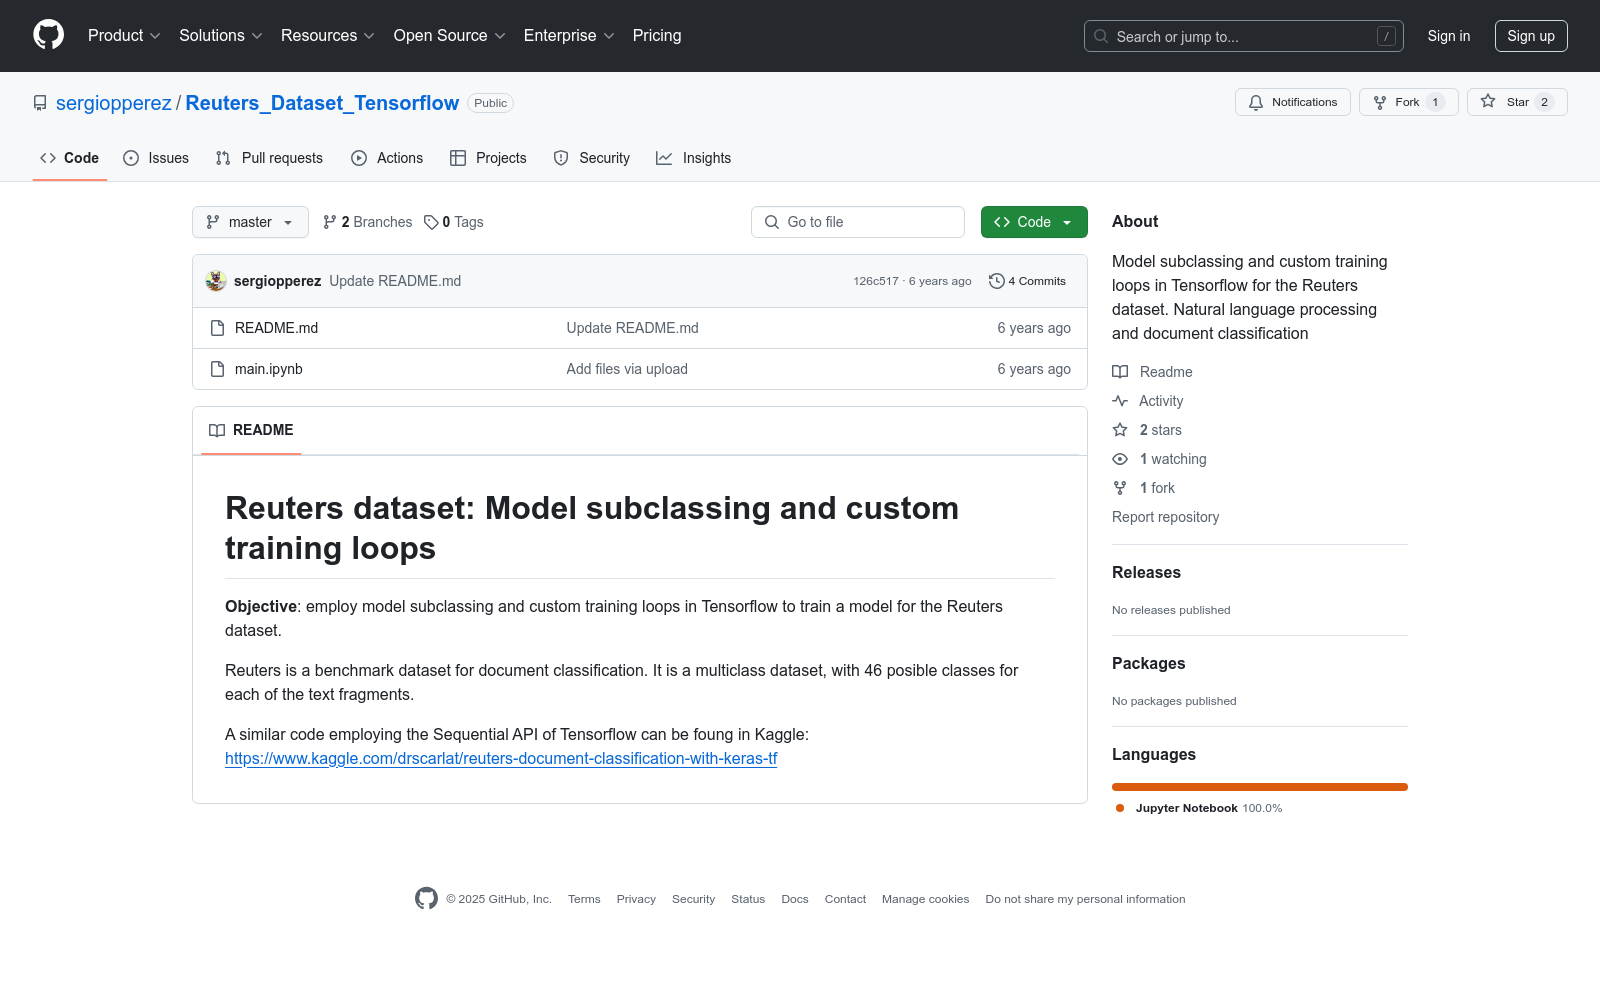Image resolution: width=1600 pixels, height=1000 pixels.
Task: Click the README.md file icon
Action: click(x=217, y=328)
